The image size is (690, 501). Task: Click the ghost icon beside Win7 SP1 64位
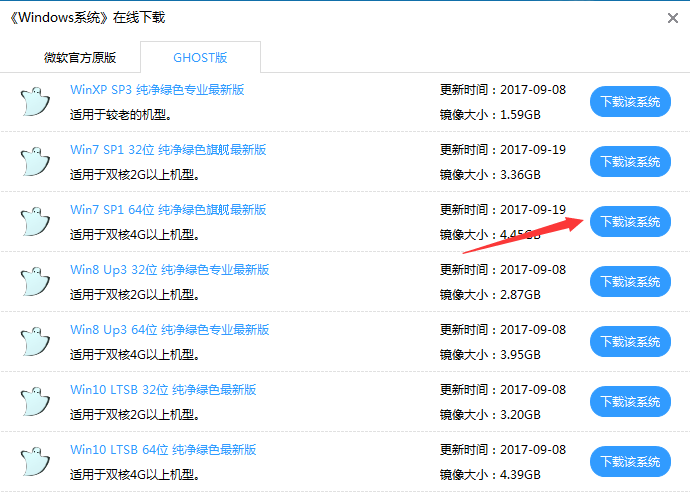[36, 222]
